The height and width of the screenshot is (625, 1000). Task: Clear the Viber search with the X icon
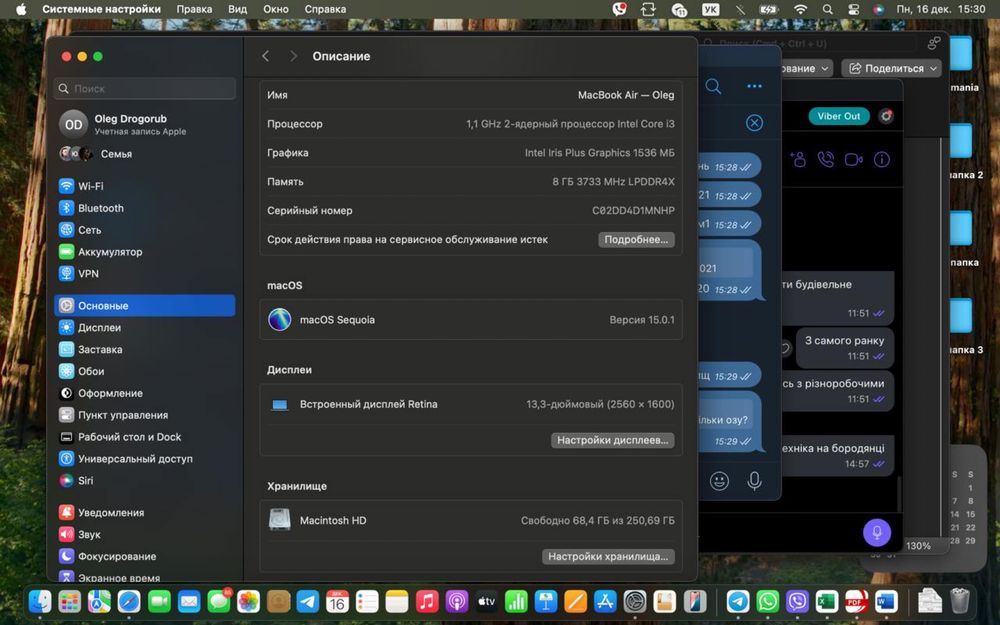pyautogui.click(x=754, y=122)
